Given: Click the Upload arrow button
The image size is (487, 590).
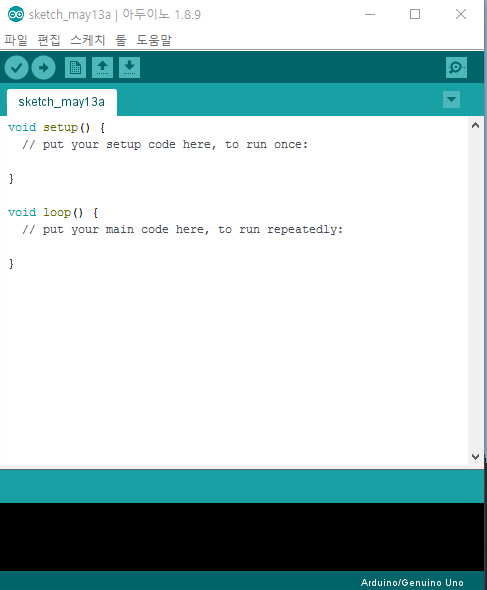Looking at the screenshot, I should click(44, 68).
